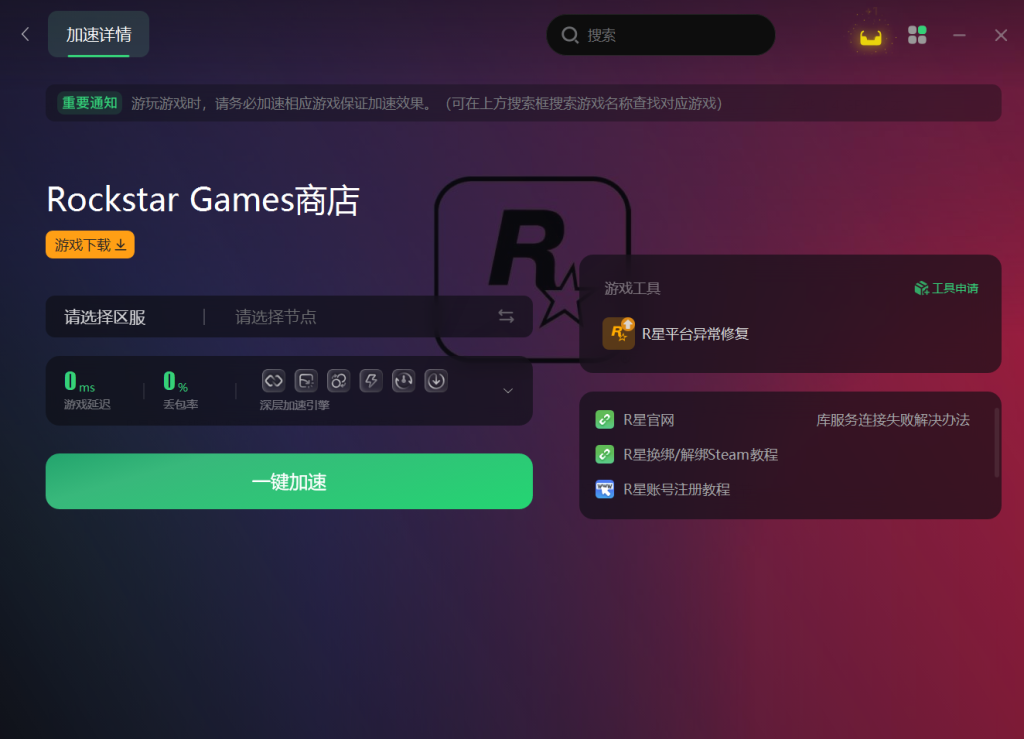
Task: Click the links panel scrollbar
Action: (997, 443)
